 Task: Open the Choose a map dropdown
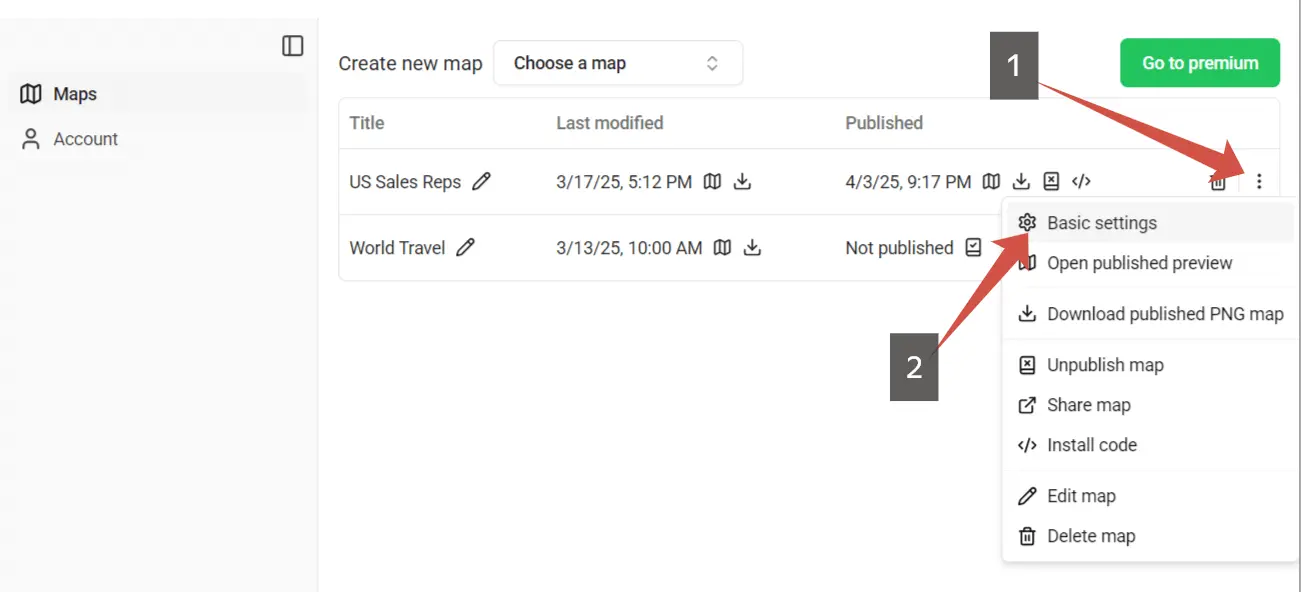(617, 63)
